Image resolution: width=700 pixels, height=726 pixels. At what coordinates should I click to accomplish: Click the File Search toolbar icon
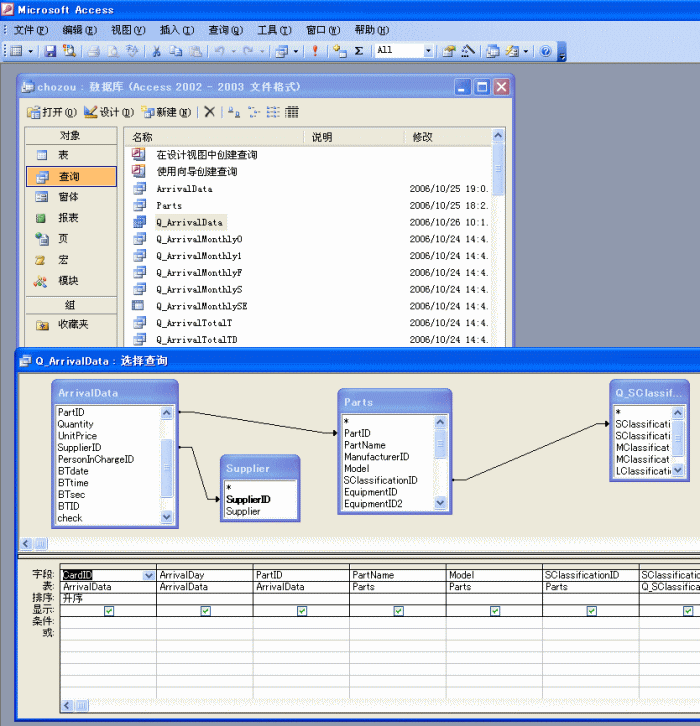pyautogui.click(x=69, y=51)
